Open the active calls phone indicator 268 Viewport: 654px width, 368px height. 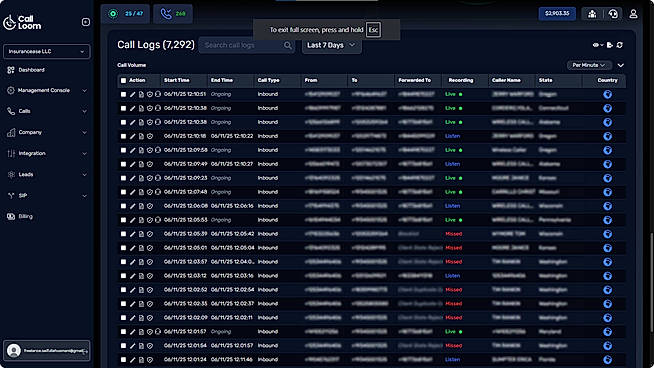(173, 14)
